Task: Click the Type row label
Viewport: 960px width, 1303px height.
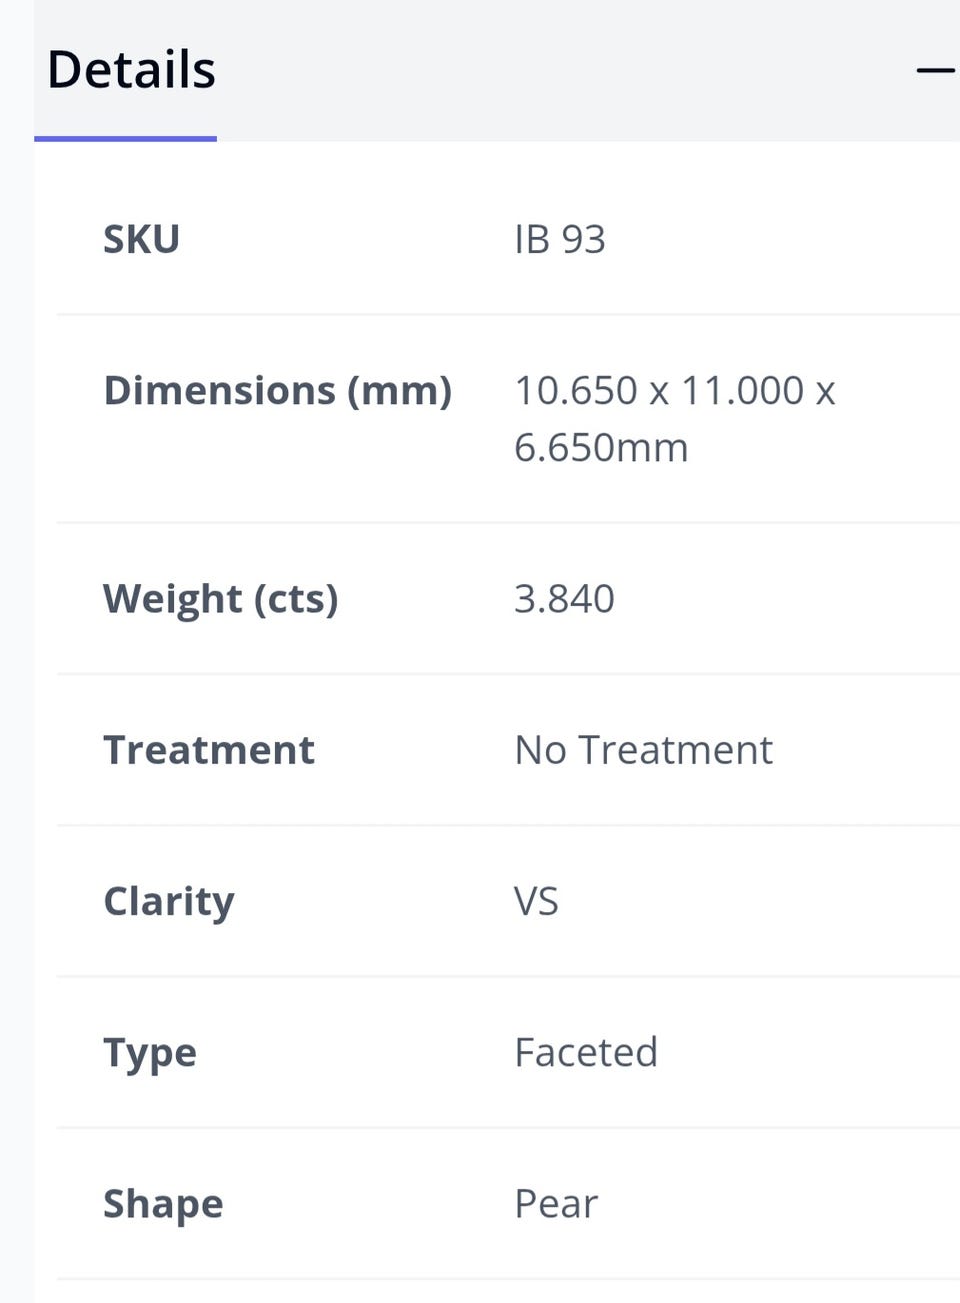Action: [x=150, y=1053]
